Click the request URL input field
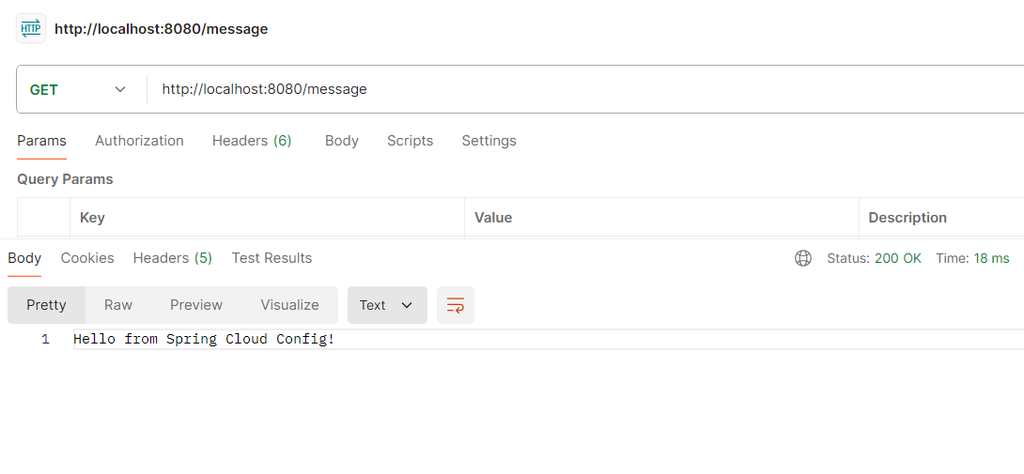The image size is (1024, 474). tap(580, 89)
